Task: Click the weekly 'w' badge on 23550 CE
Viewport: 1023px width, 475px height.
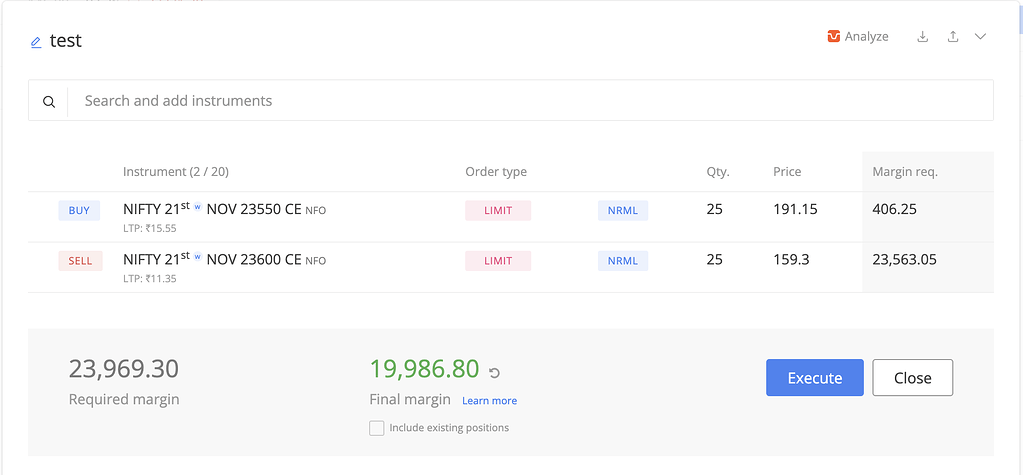Action: pos(198,207)
